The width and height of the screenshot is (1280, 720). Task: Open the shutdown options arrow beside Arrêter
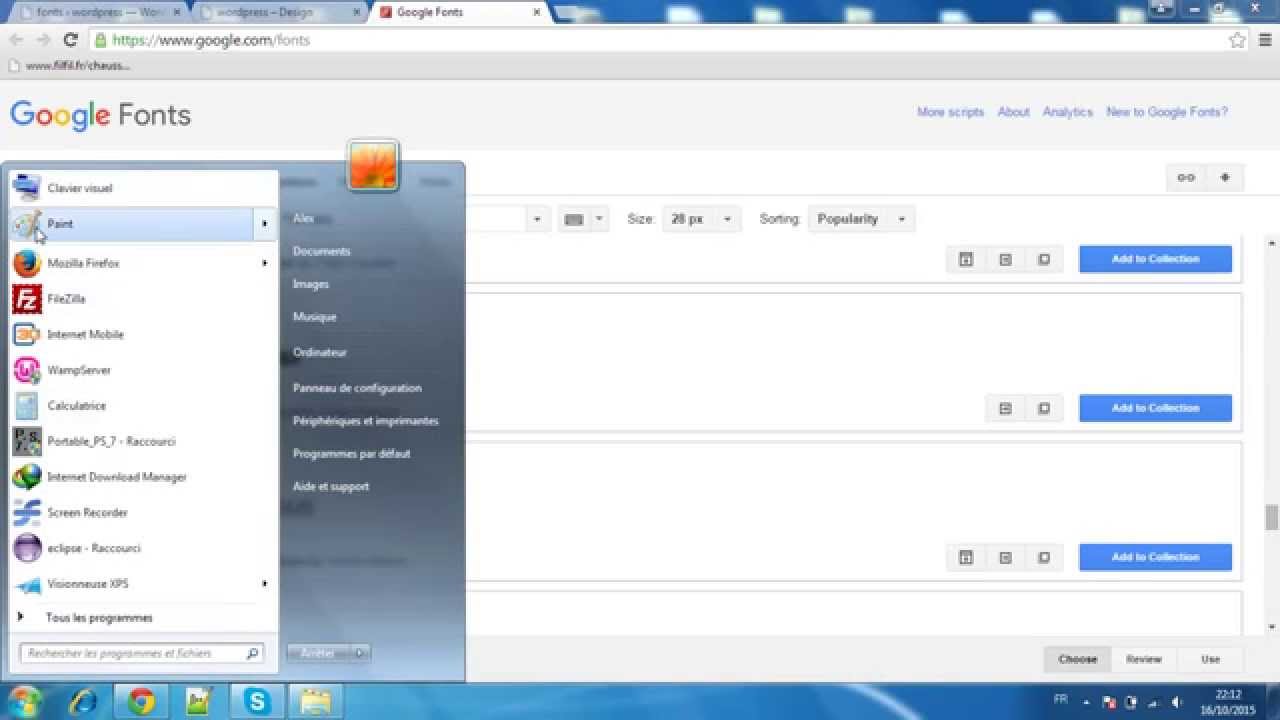(x=360, y=653)
